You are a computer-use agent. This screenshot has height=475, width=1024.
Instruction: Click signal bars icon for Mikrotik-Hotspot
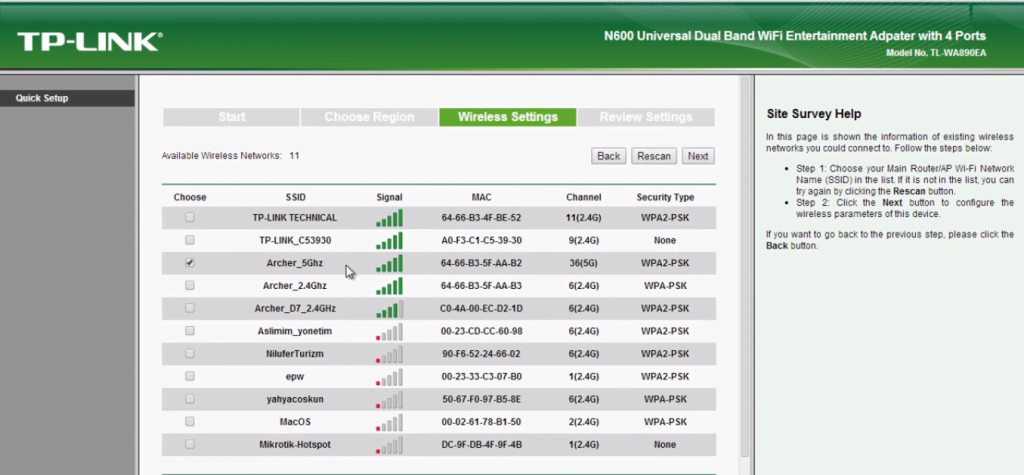click(389, 444)
